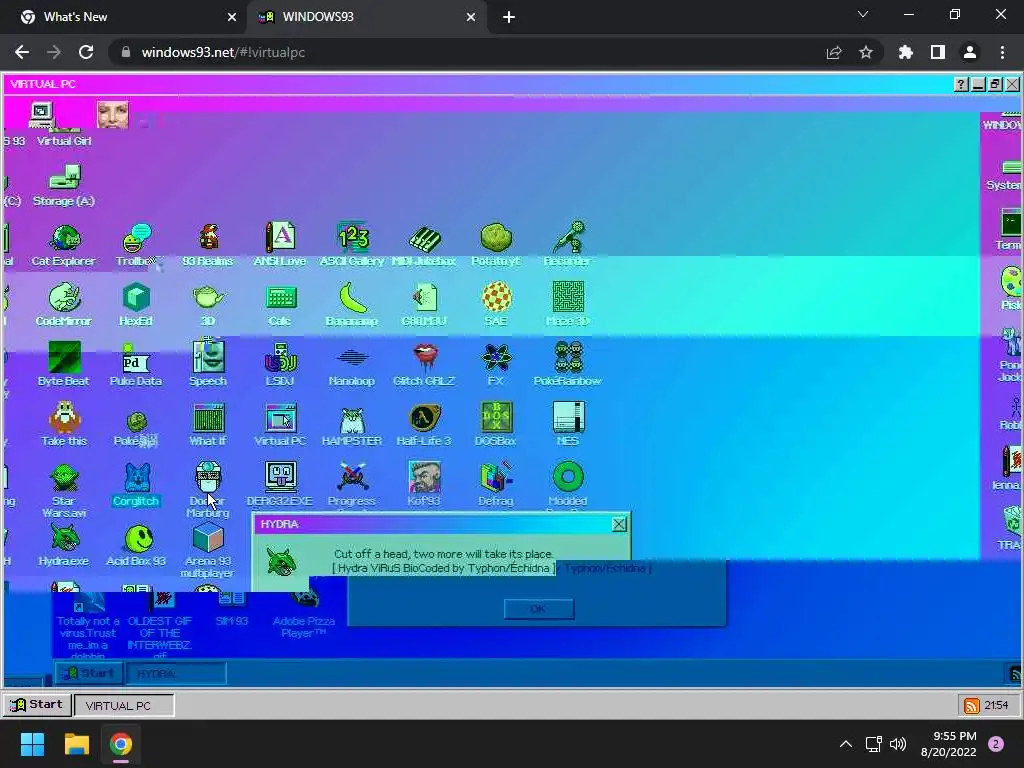Open the PokéRainbow icon

tap(568, 364)
